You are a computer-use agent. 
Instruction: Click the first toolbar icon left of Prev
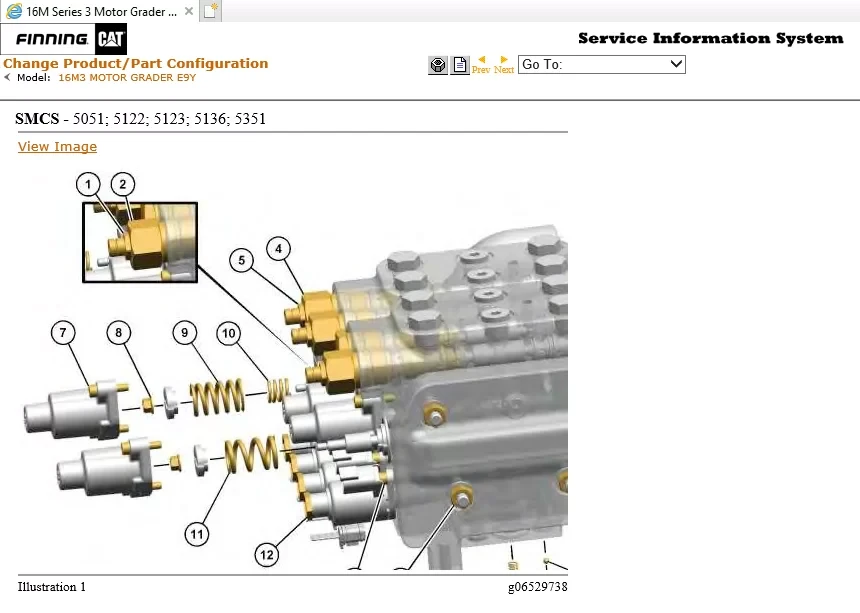pos(437,65)
